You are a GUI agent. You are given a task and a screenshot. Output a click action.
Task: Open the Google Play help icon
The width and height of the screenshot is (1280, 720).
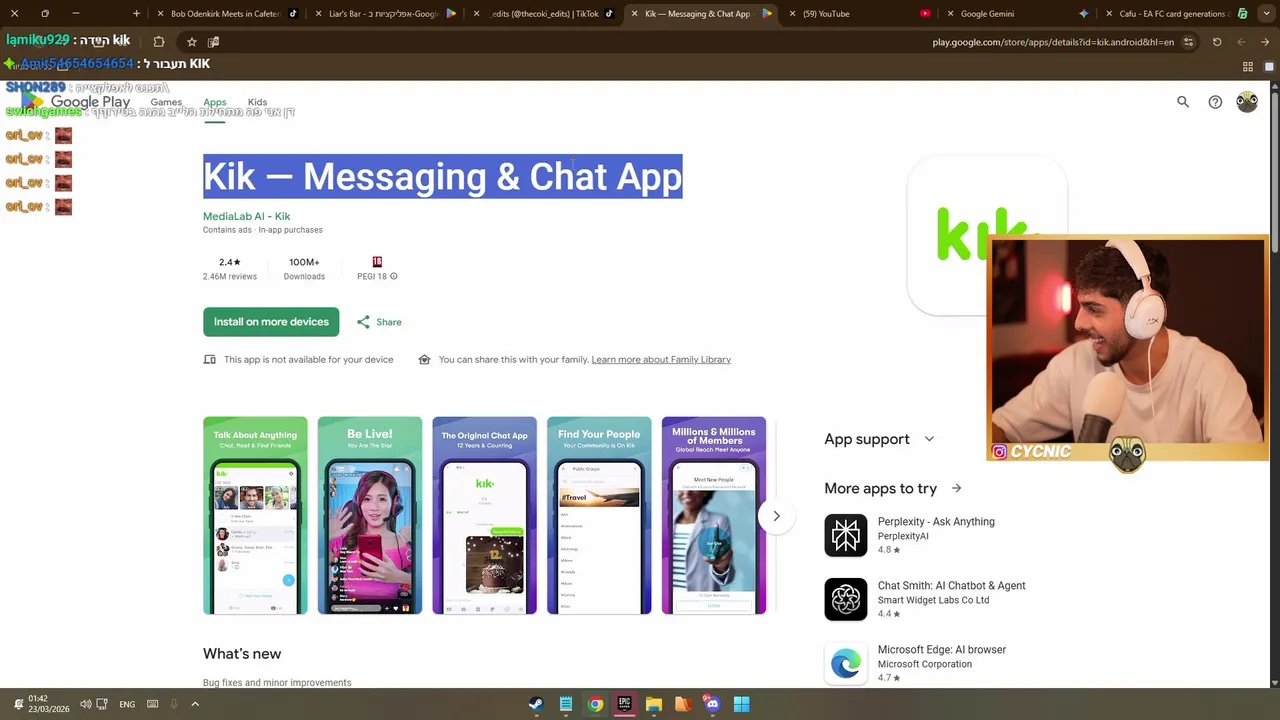click(1215, 102)
